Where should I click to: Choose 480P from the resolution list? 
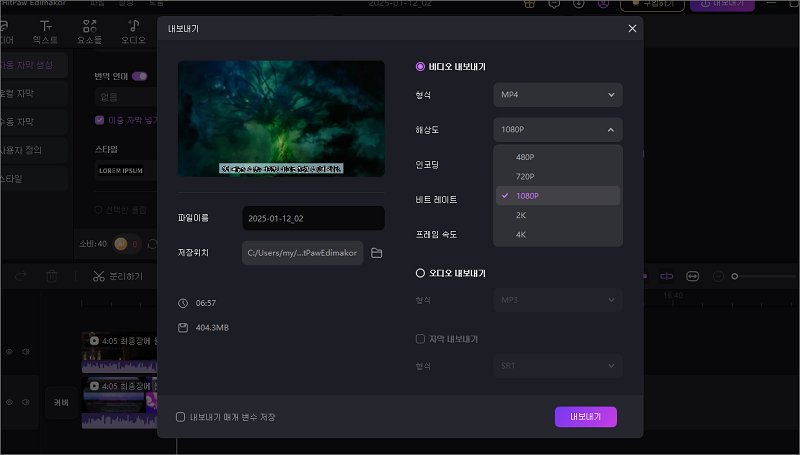558,157
